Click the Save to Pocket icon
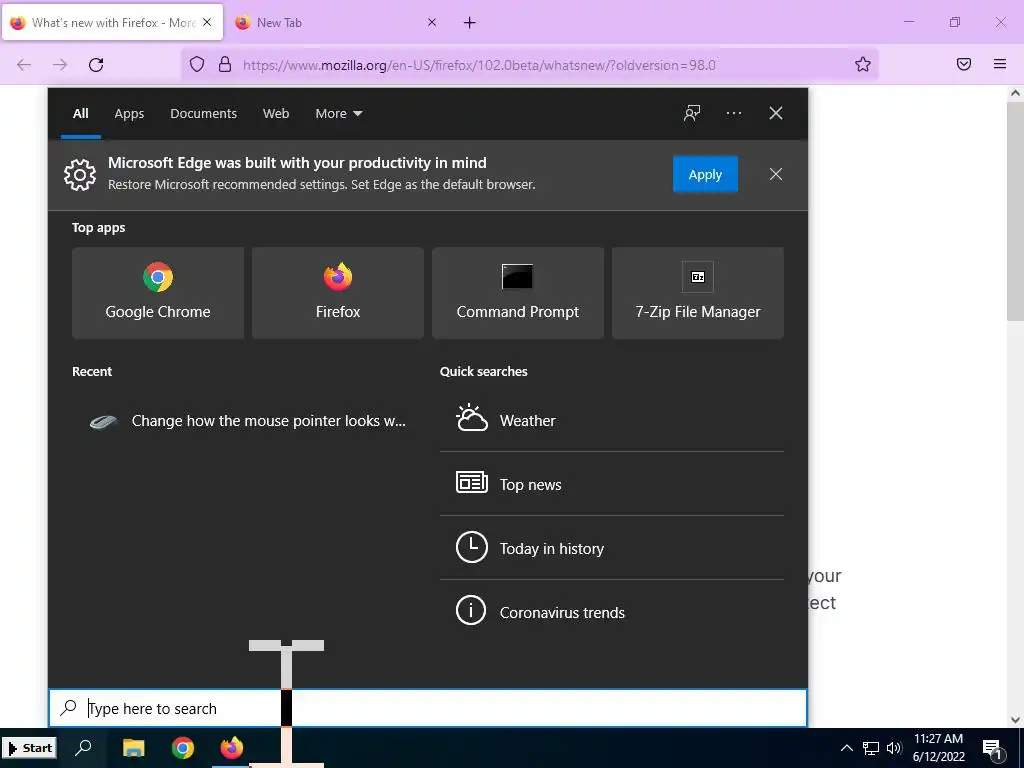1024x768 pixels. click(964, 64)
